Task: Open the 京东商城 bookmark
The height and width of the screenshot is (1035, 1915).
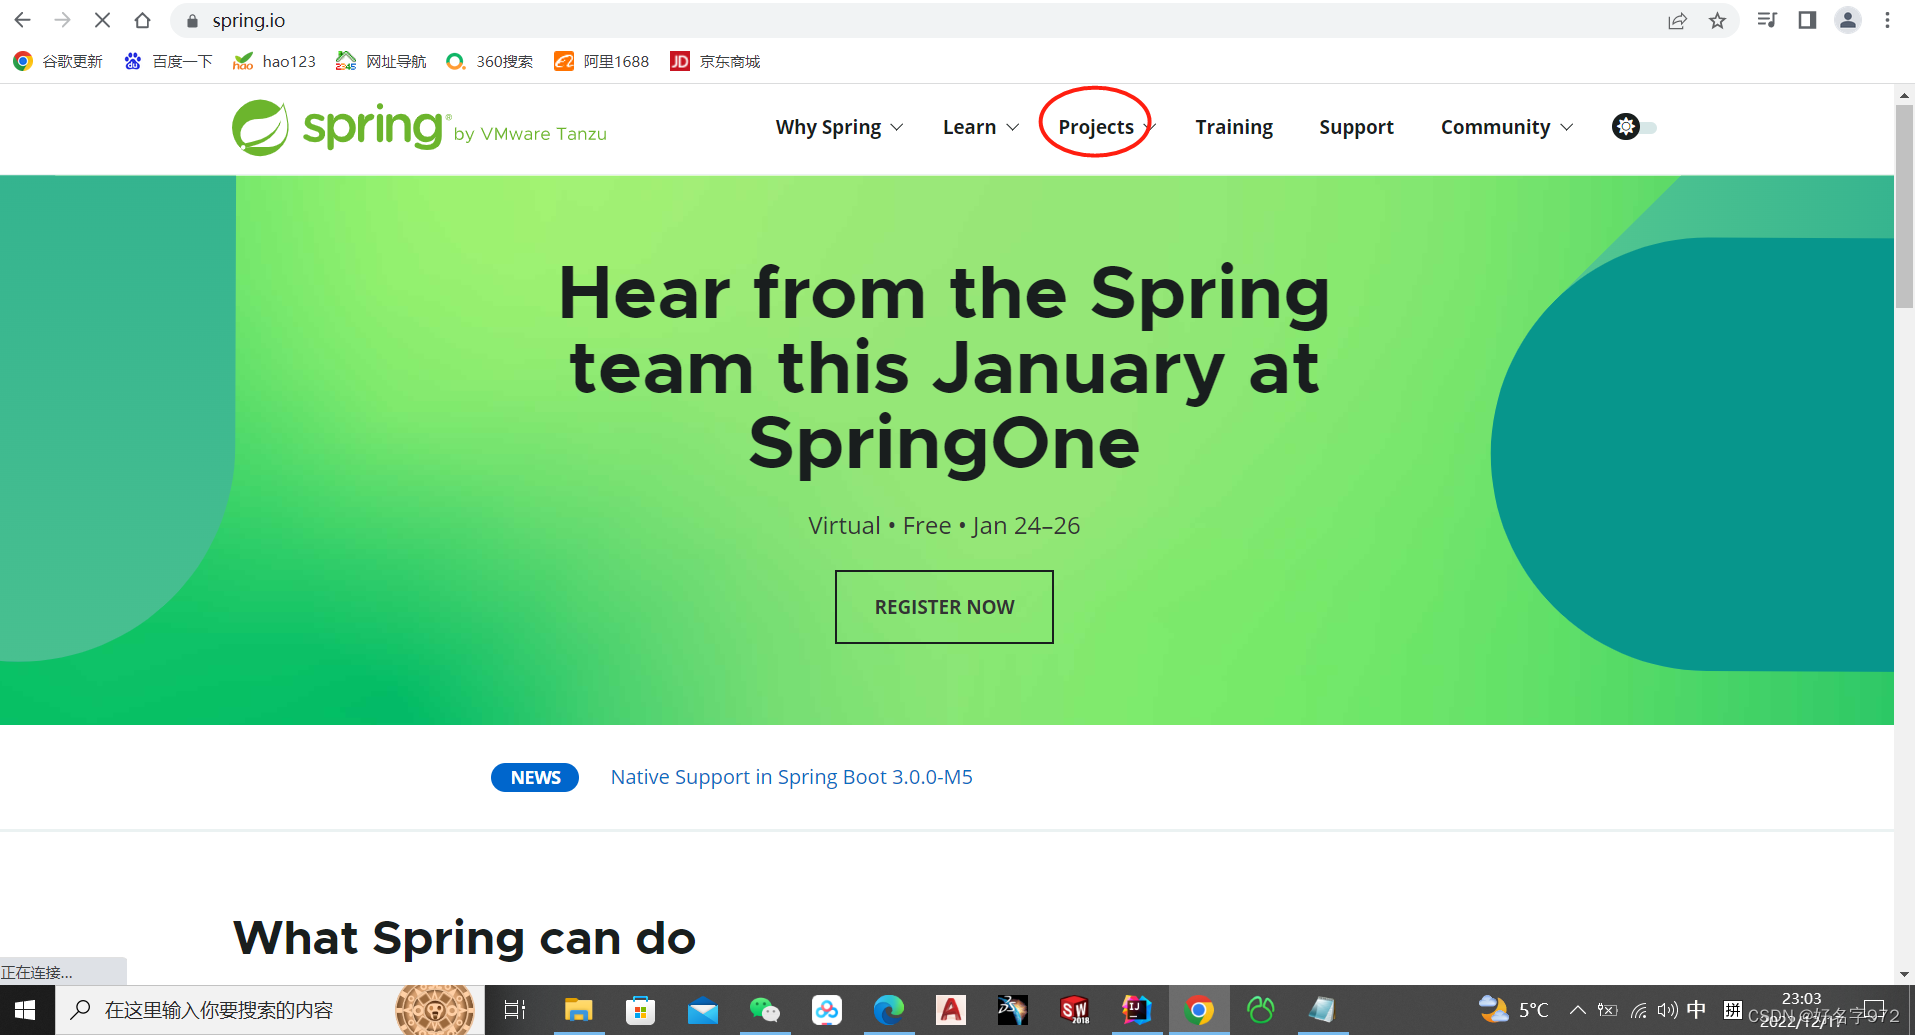Action: pyautogui.click(x=716, y=62)
